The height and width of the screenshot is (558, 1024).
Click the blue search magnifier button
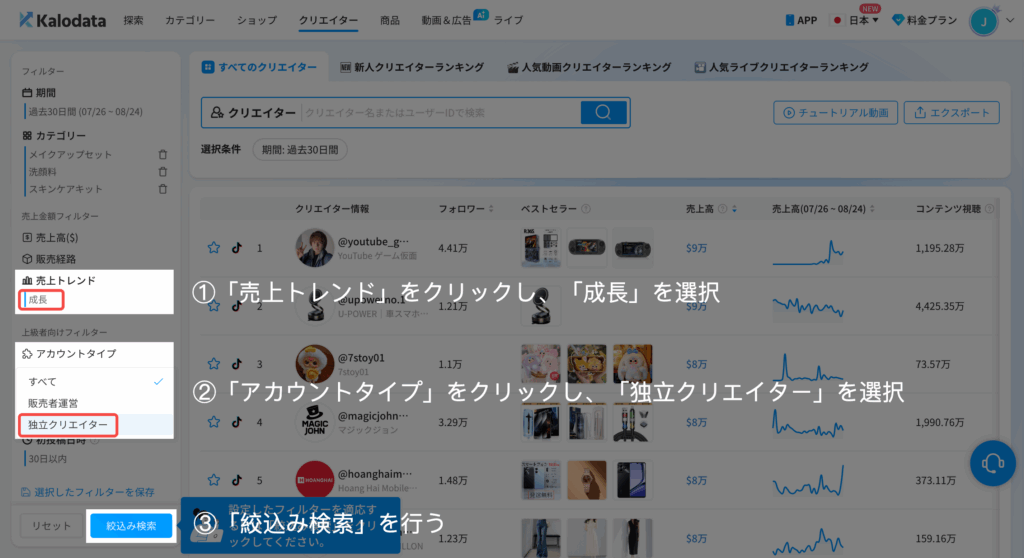click(603, 112)
